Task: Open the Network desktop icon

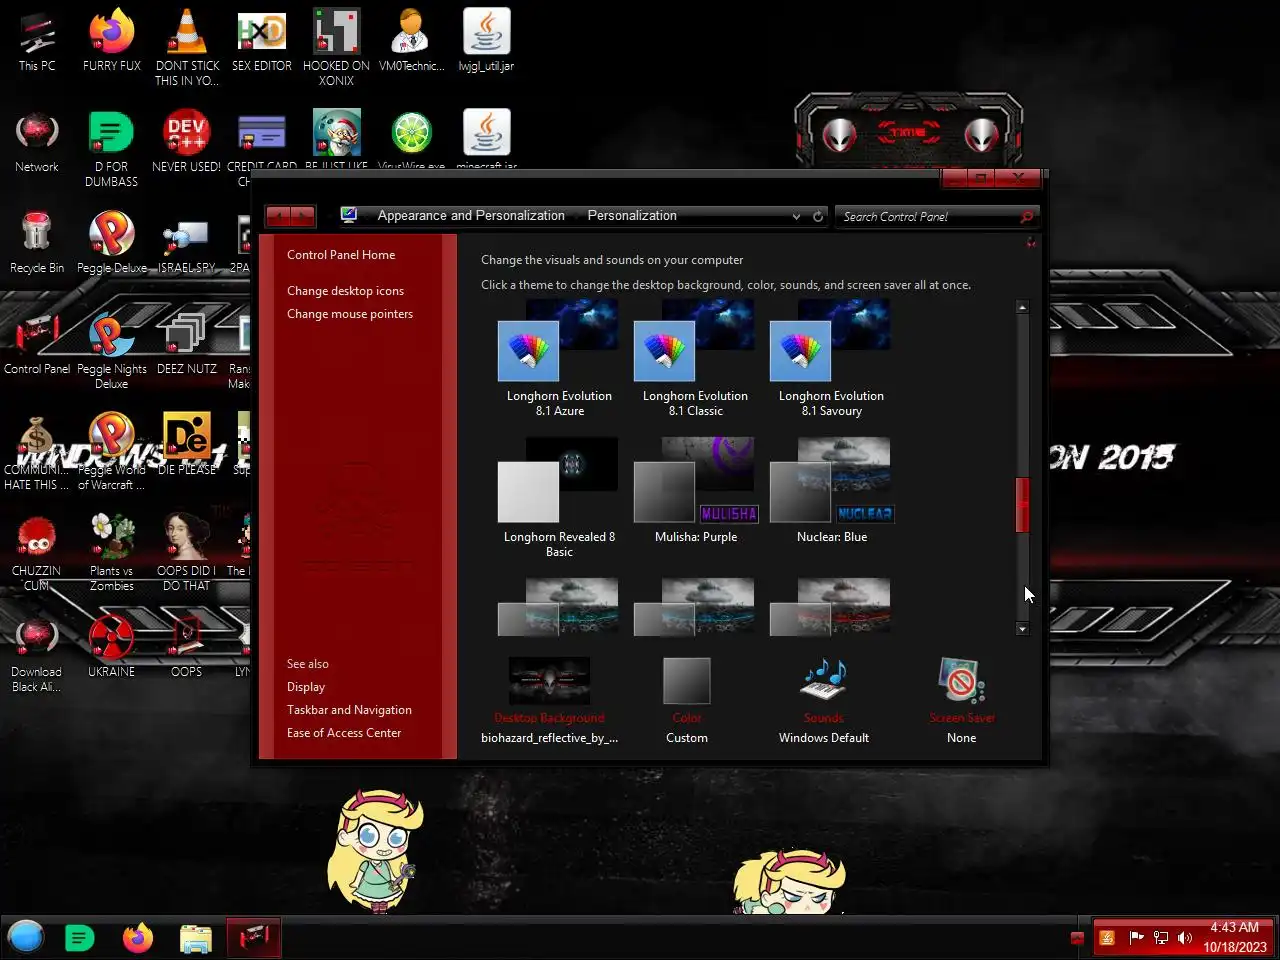Action: [x=37, y=142]
